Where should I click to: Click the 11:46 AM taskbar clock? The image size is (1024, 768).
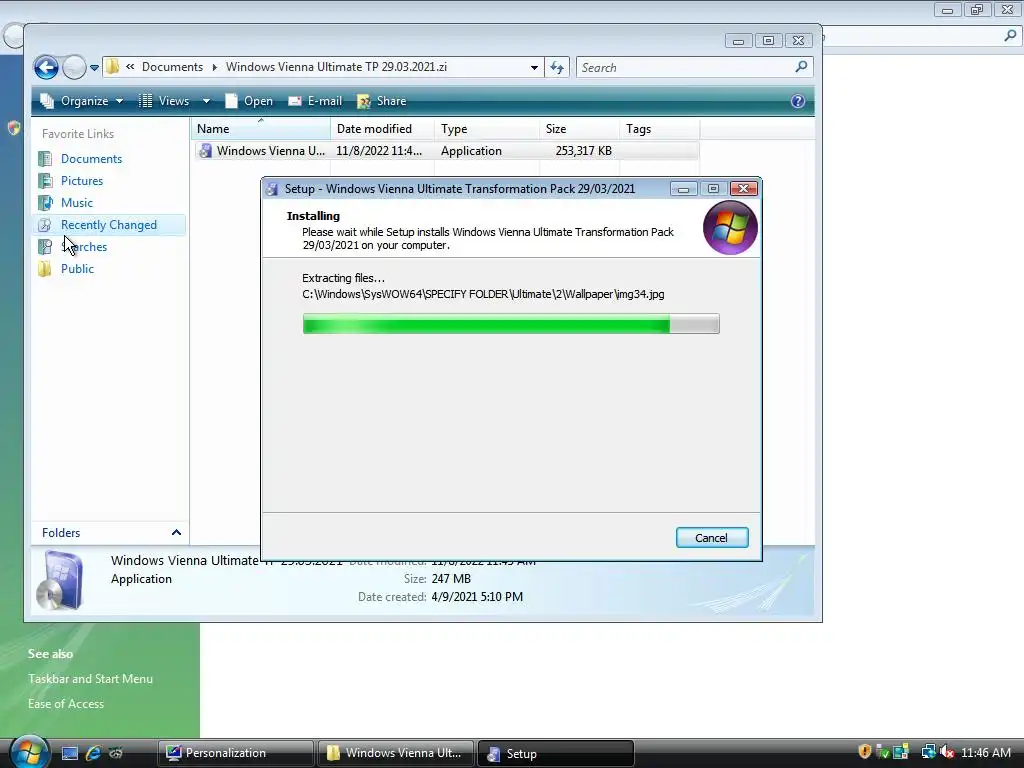(985, 753)
